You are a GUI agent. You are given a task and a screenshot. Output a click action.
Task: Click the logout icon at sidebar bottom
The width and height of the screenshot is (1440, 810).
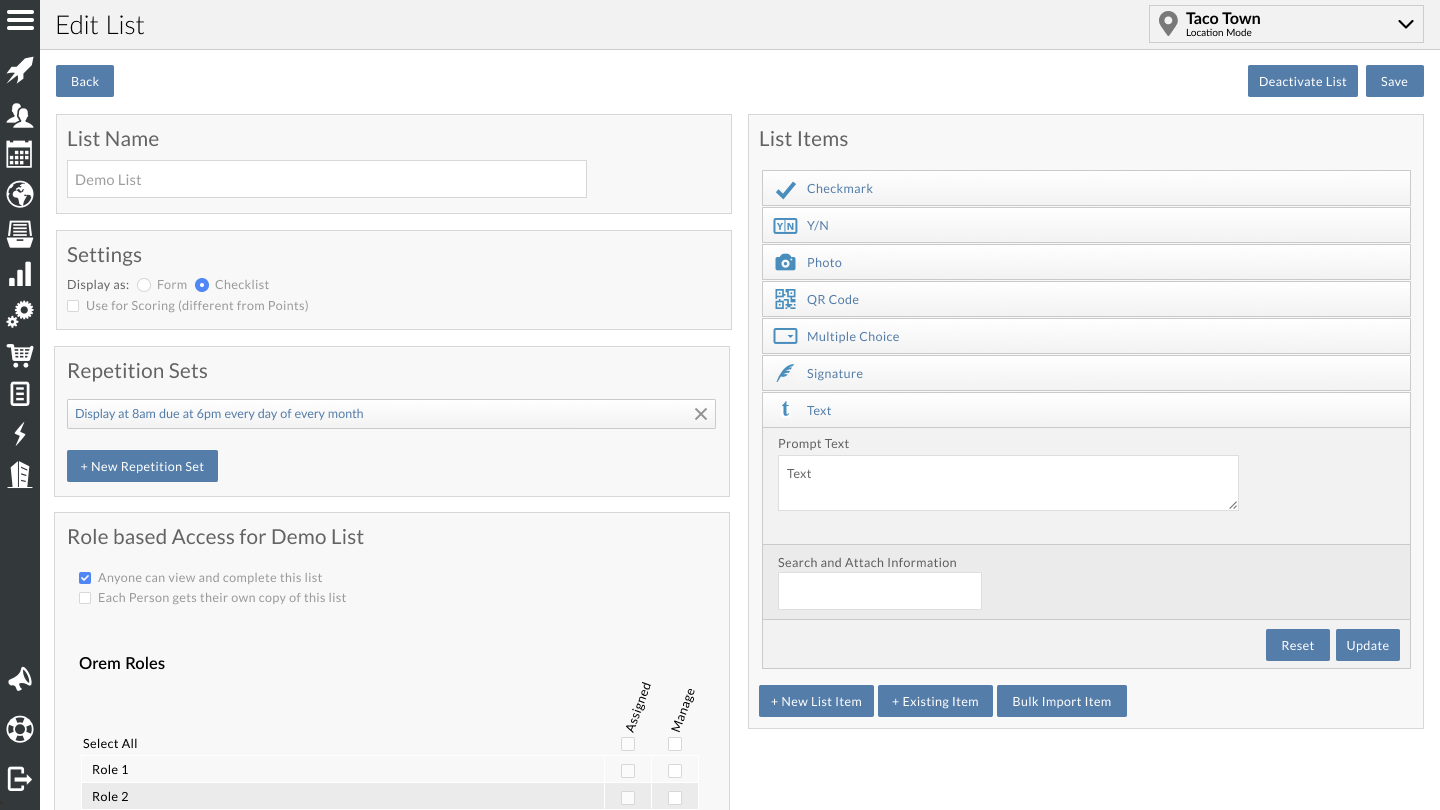[x=20, y=778]
